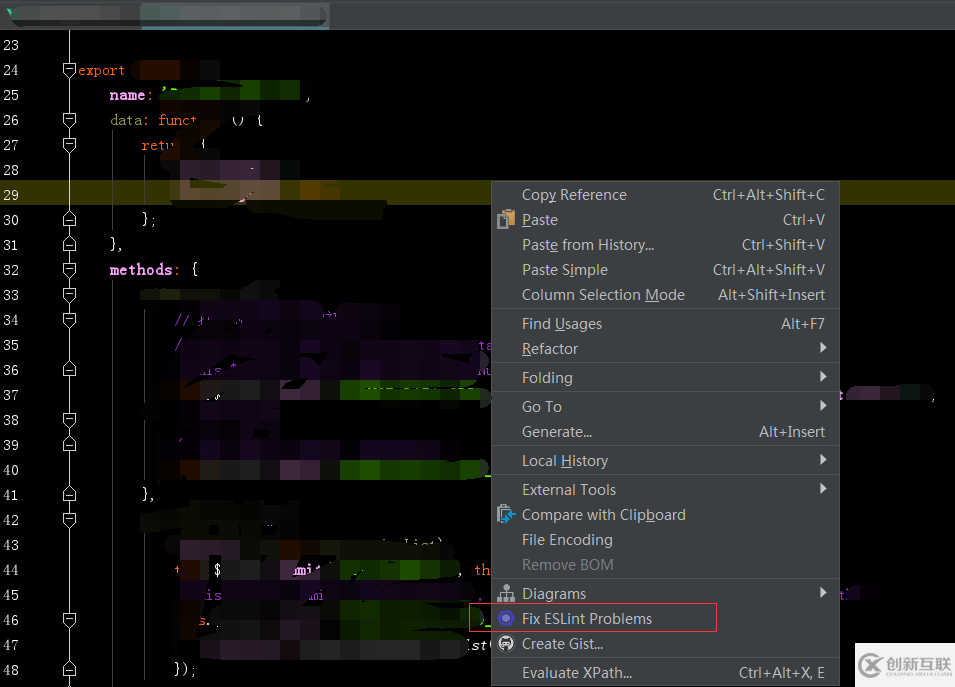Toggle fold marker at line 42
Screen dimensions: 955x687
tap(69, 520)
